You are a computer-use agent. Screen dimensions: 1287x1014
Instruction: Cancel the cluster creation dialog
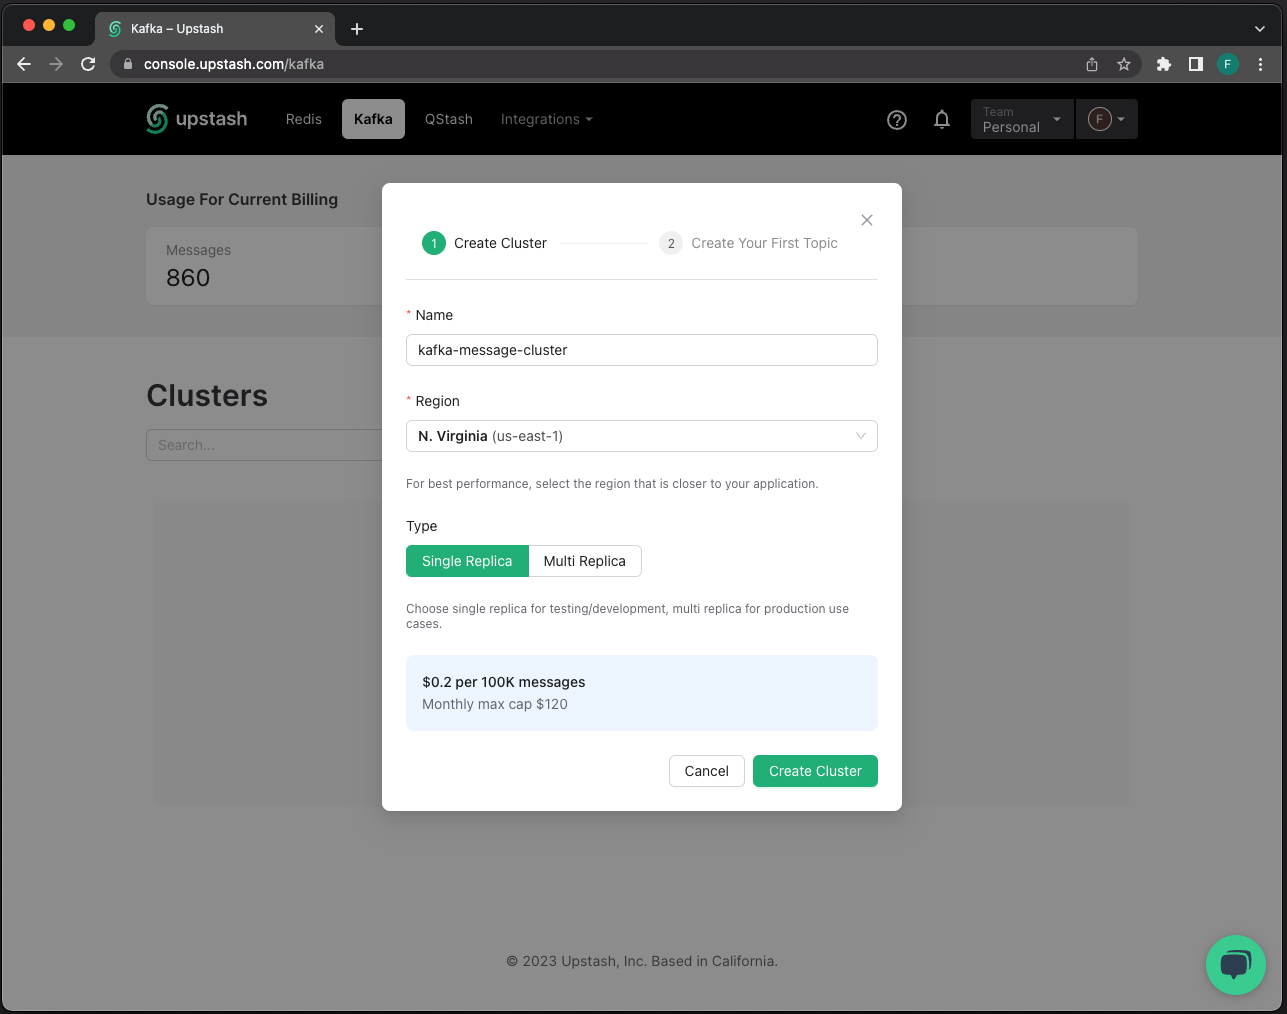point(706,771)
